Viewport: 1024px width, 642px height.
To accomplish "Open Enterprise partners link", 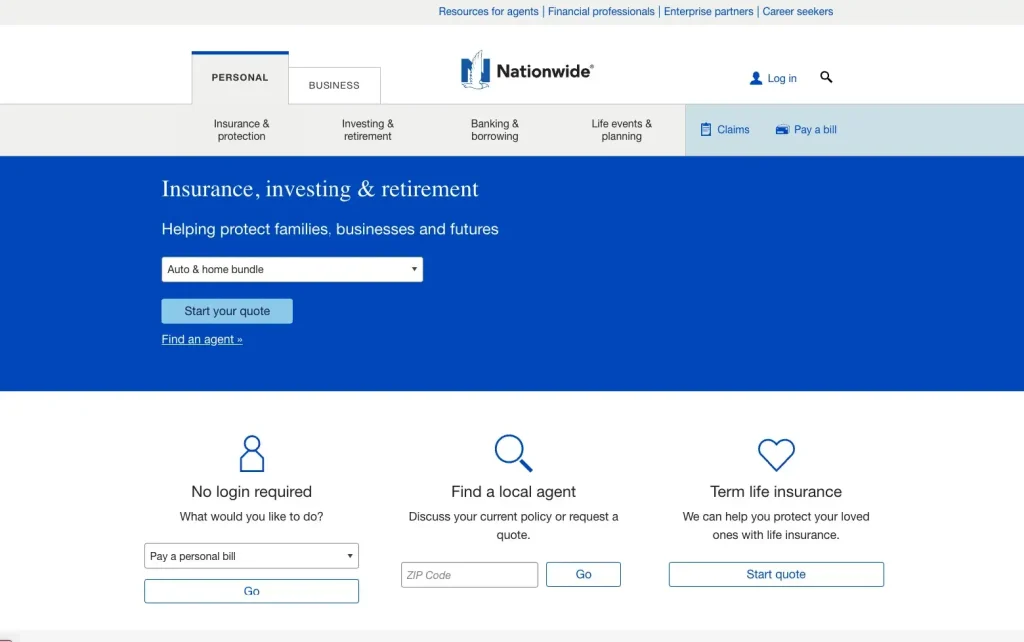I will (x=709, y=11).
